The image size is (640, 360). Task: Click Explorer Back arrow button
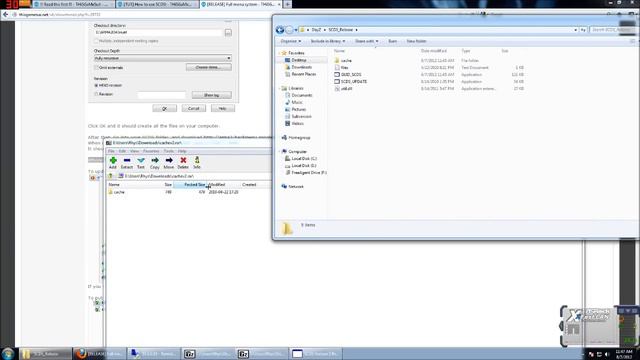pyautogui.click(x=280, y=30)
